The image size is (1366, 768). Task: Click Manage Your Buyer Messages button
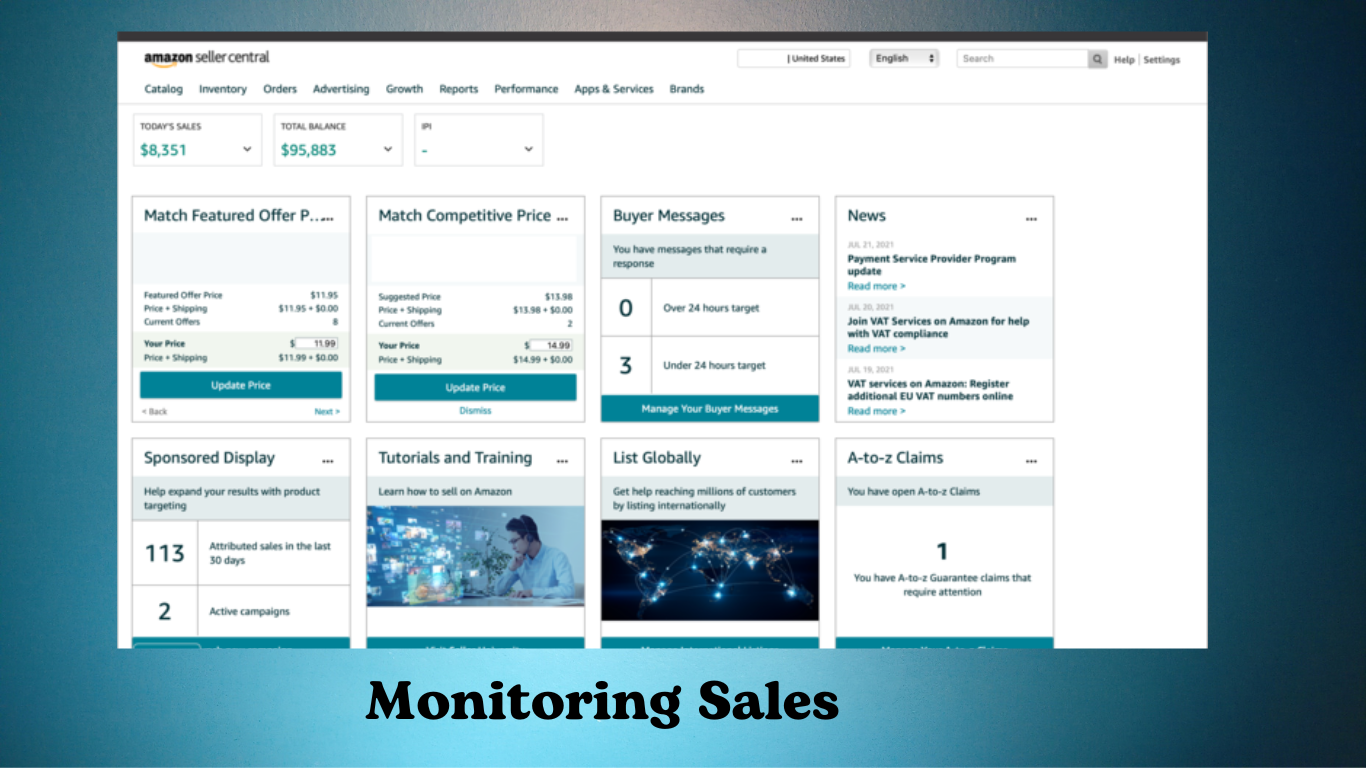click(x=710, y=408)
